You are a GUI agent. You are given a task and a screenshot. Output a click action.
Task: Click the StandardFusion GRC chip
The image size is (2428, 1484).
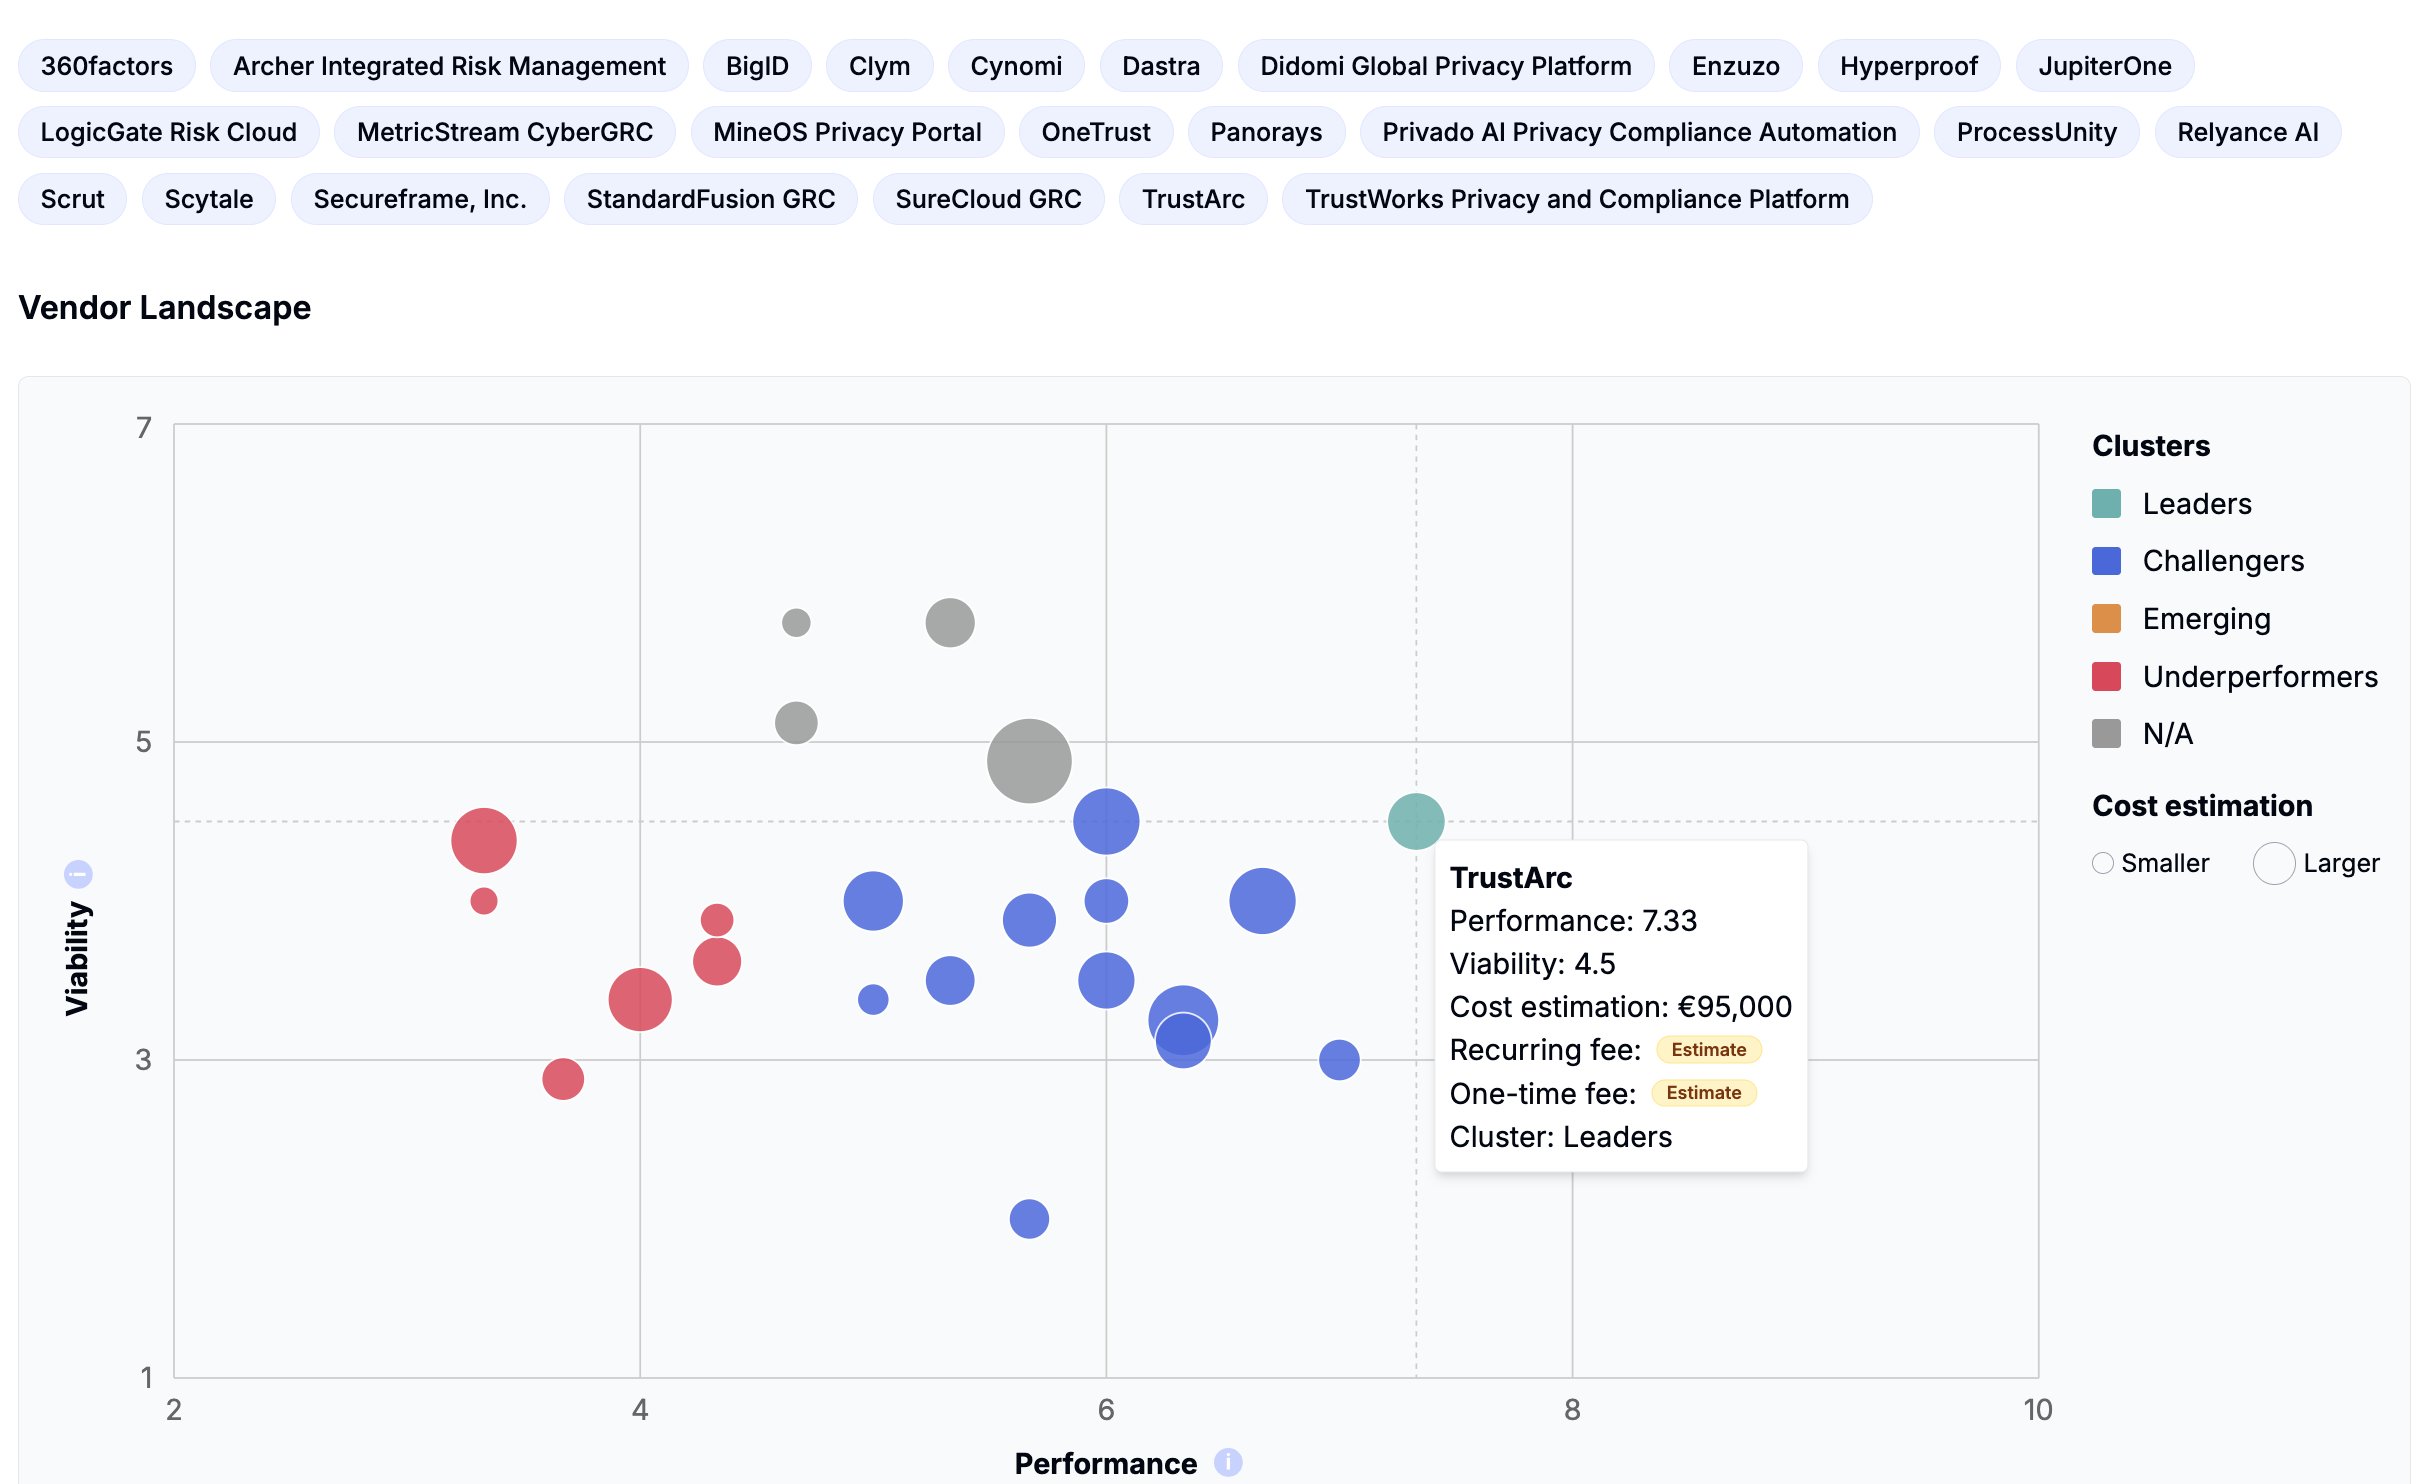click(711, 199)
